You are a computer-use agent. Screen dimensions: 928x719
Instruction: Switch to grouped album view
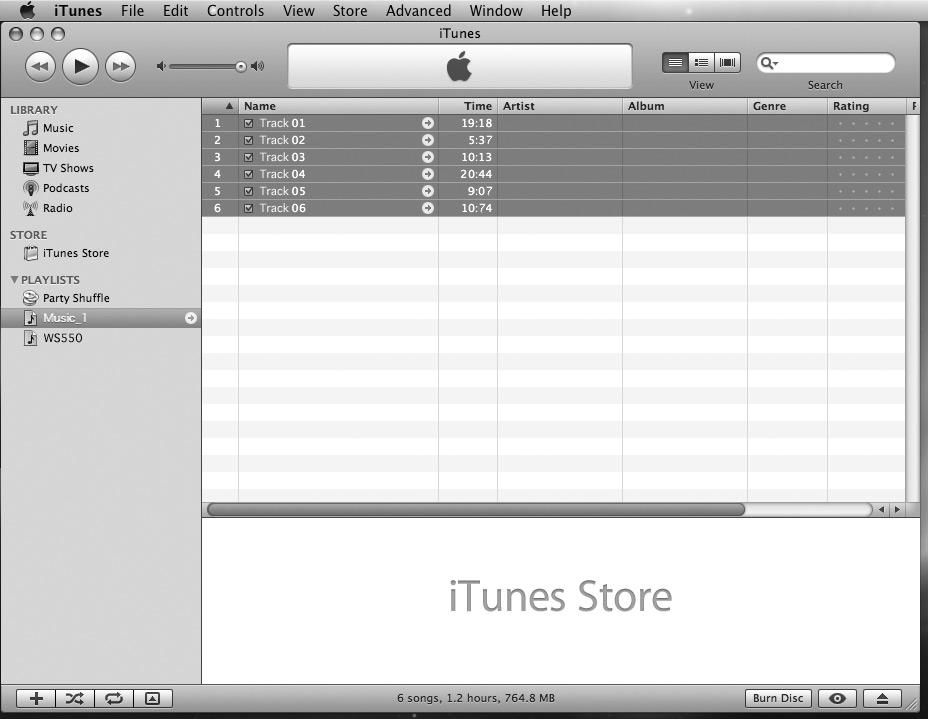coord(701,63)
